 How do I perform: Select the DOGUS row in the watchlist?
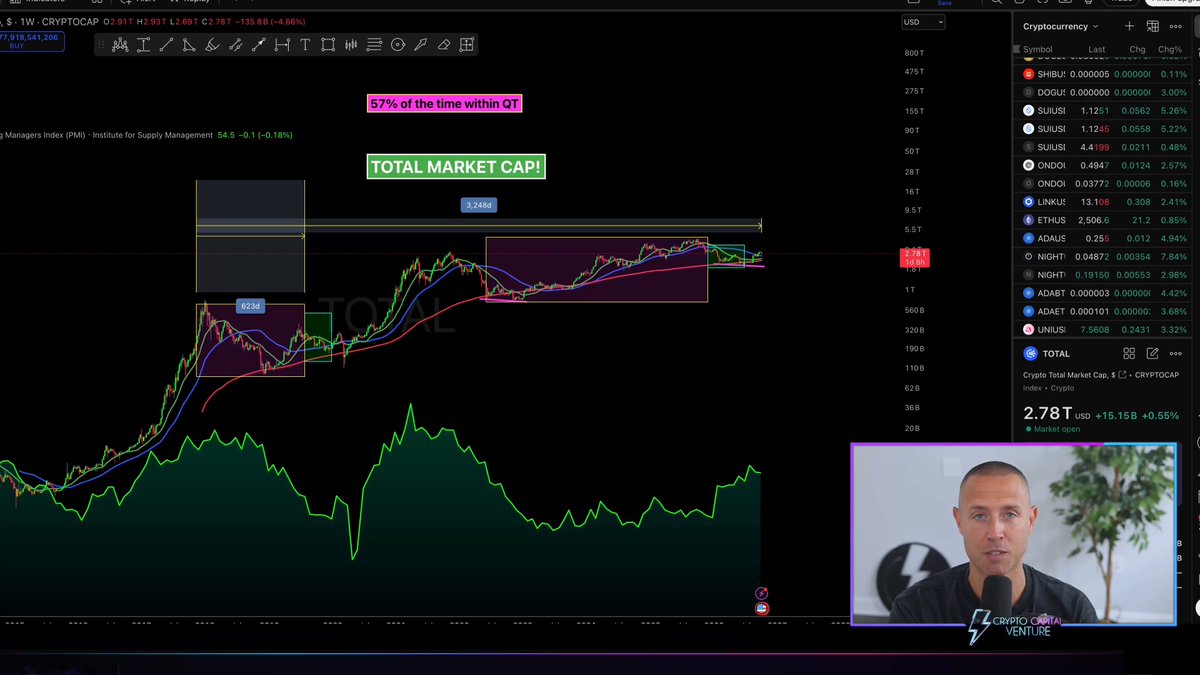(x=1105, y=92)
